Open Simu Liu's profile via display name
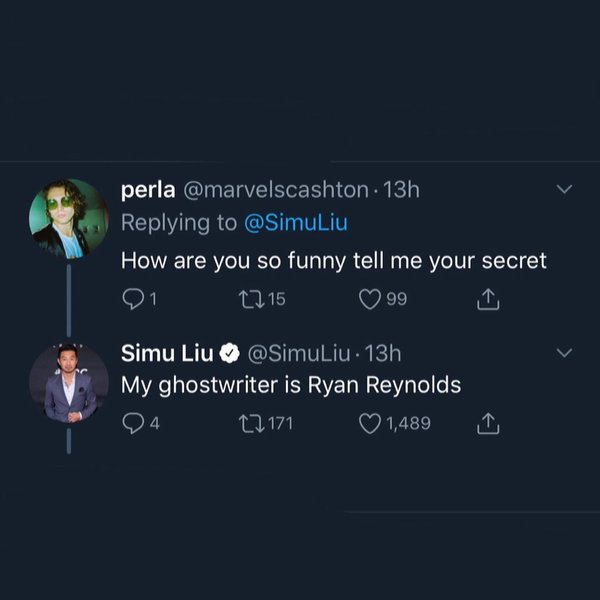 166,353
